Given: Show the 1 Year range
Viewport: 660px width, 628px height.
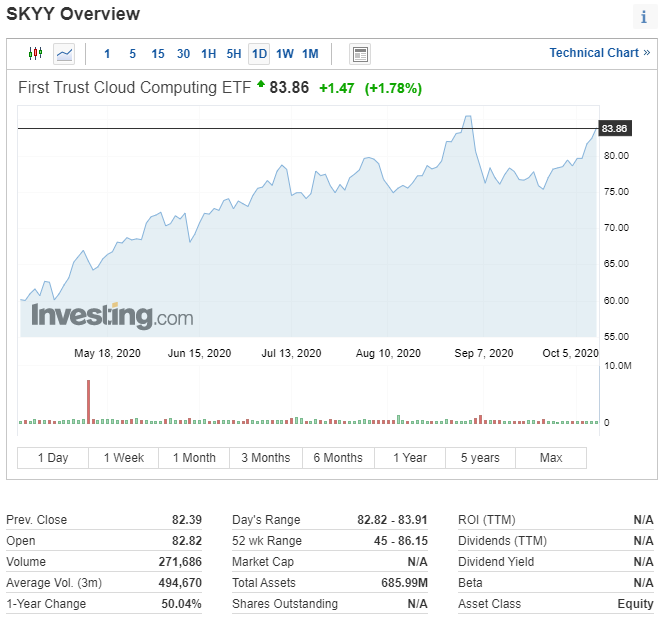Looking at the screenshot, I should (410, 458).
